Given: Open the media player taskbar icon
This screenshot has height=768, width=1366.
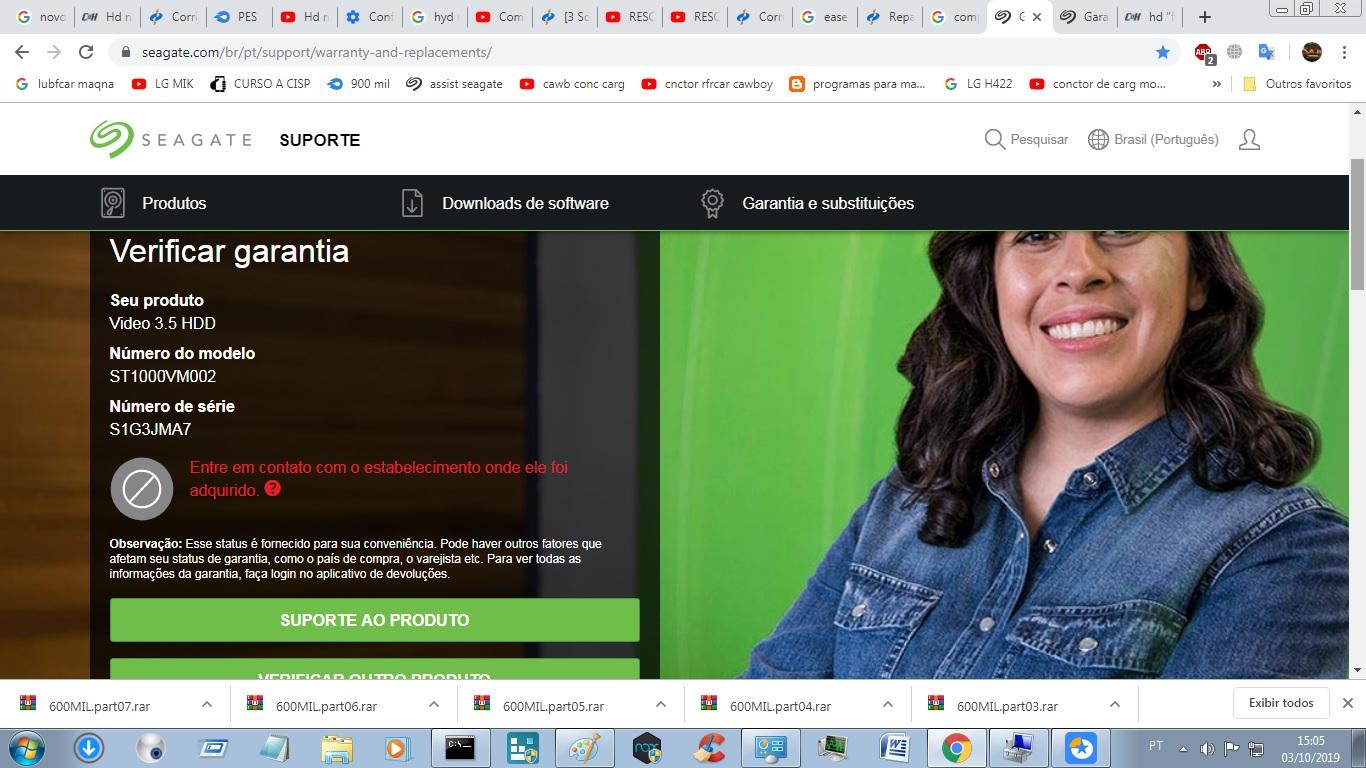Looking at the screenshot, I should [397, 747].
